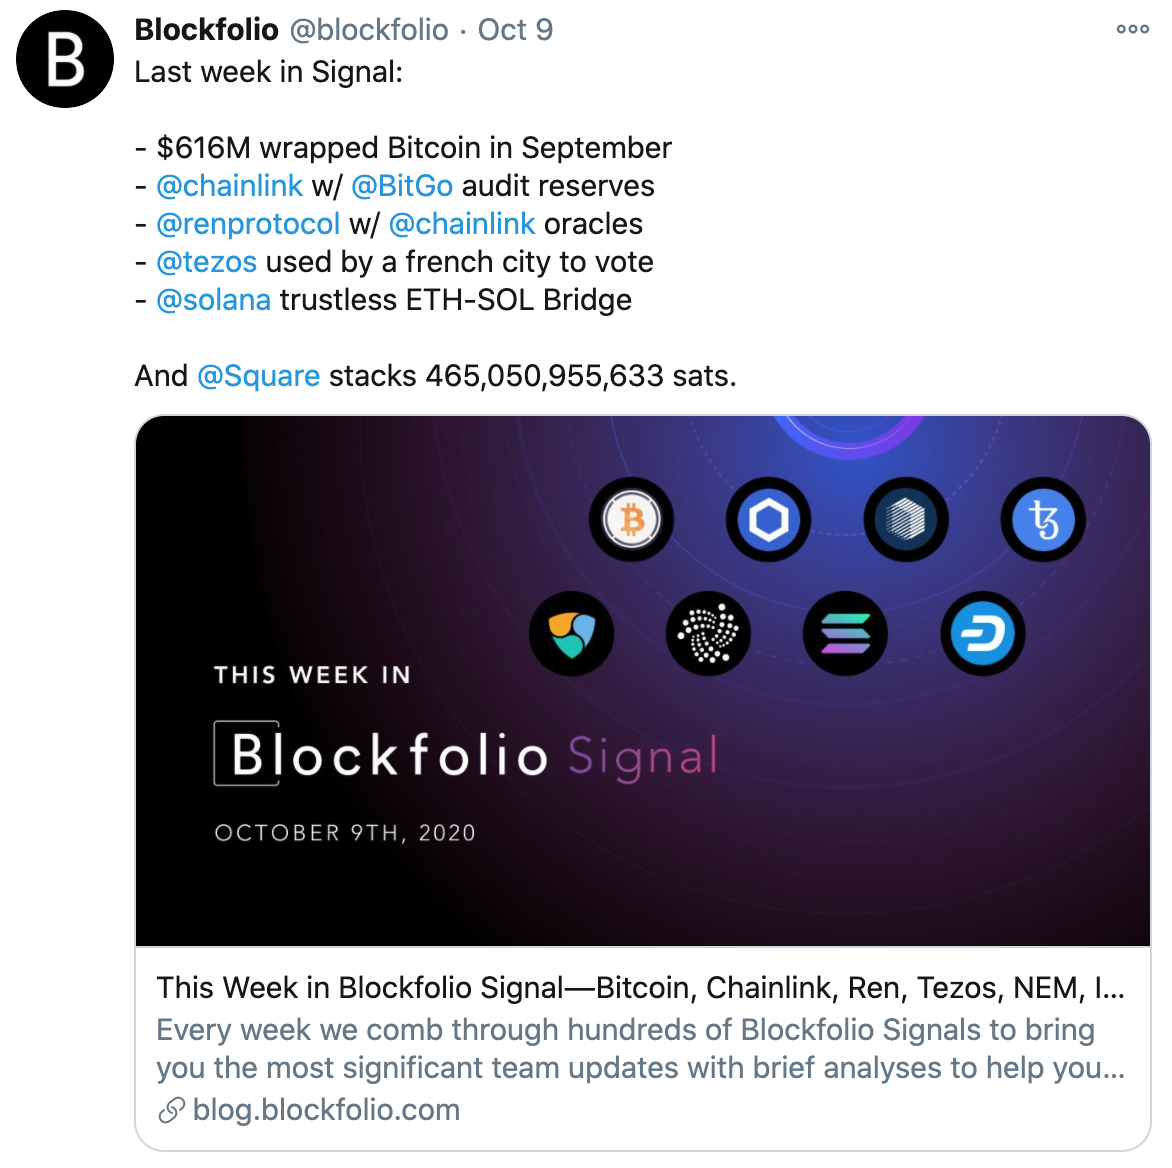Select the Solana gradient icon in the banner
Image resolution: width=1172 pixels, height=1168 pixels.
(845, 633)
